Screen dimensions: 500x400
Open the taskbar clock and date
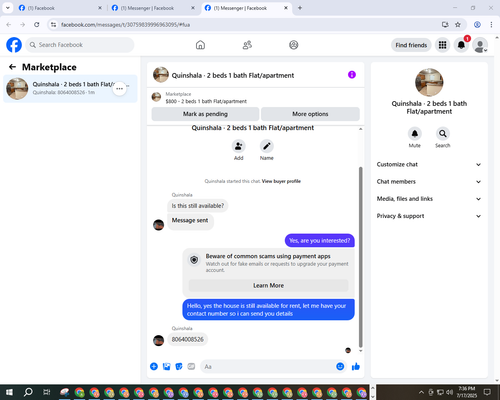466,392
